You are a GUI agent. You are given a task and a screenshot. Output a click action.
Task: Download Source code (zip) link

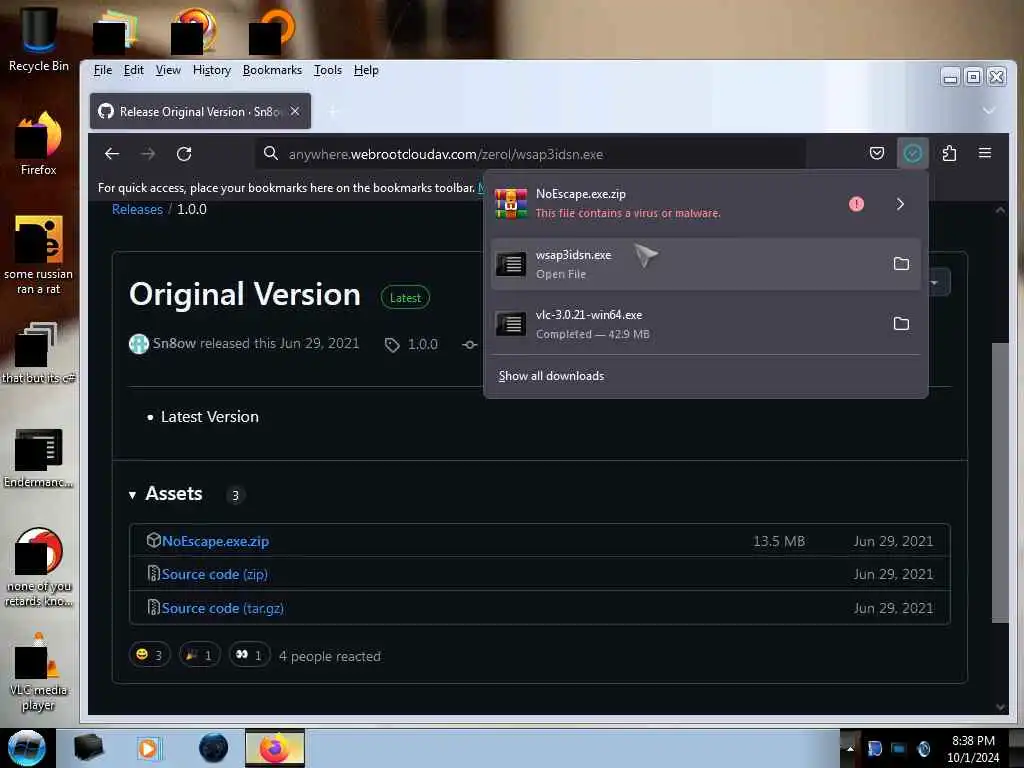coord(215,574)
